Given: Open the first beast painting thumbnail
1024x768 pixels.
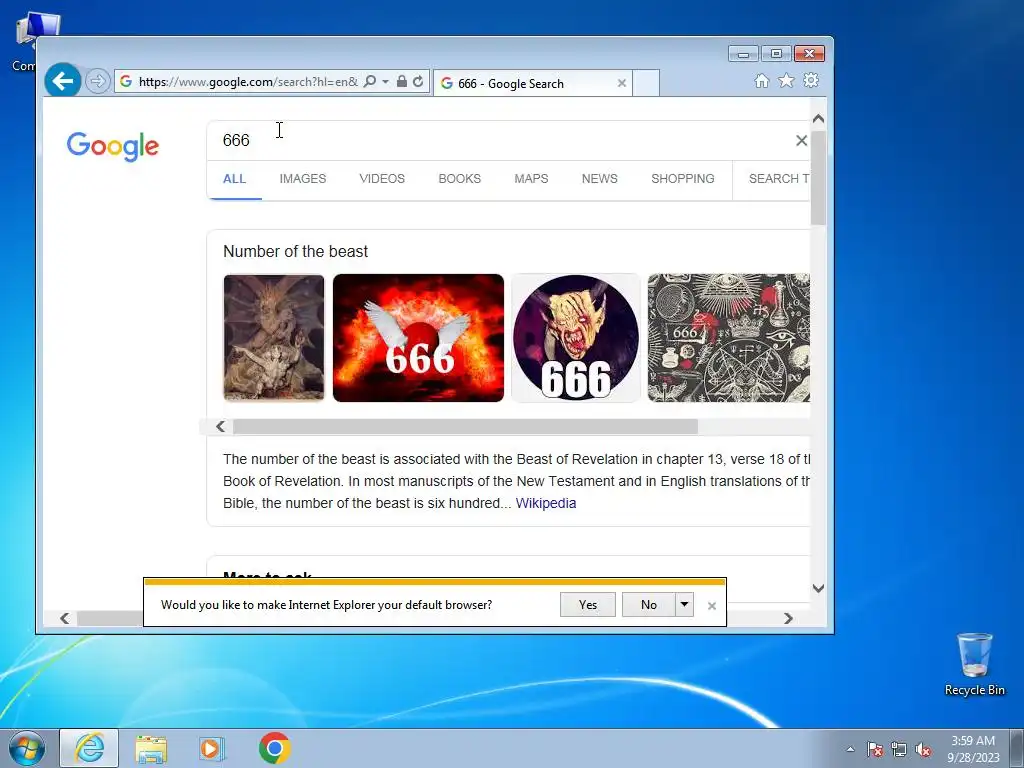Looking at the screenshot, I should [x=274, y=338].
